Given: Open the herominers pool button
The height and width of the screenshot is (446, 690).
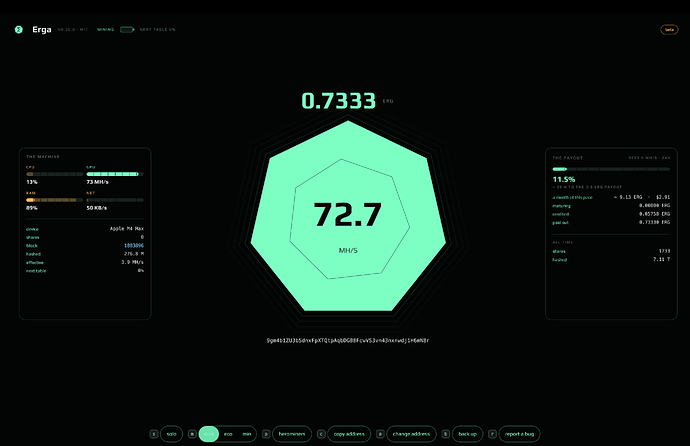Looking at the screenshot, I should 292,434.
